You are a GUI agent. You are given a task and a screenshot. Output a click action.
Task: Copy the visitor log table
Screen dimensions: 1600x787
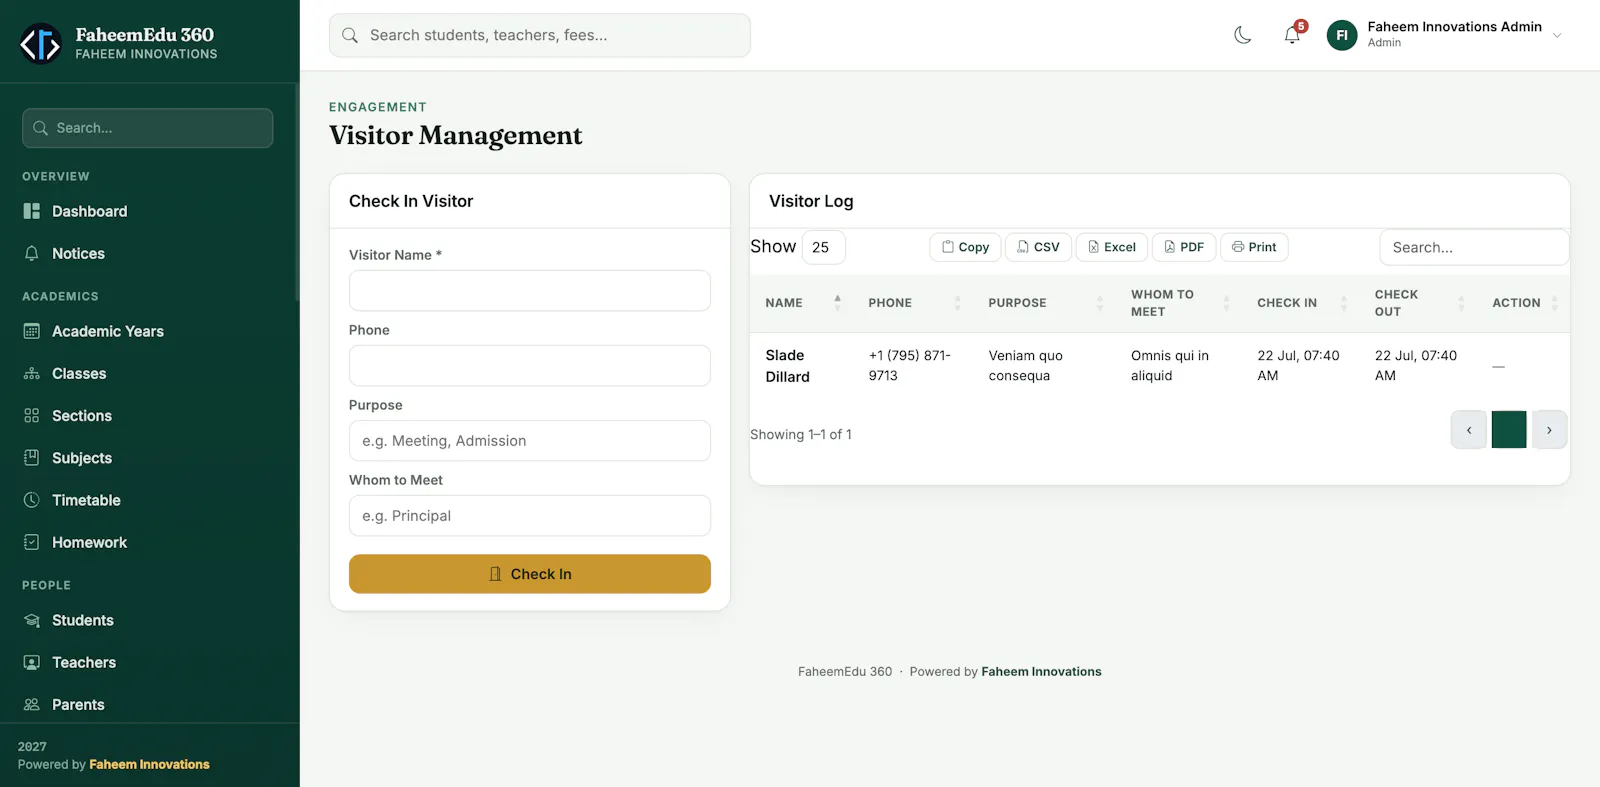(x=965, y=247)
